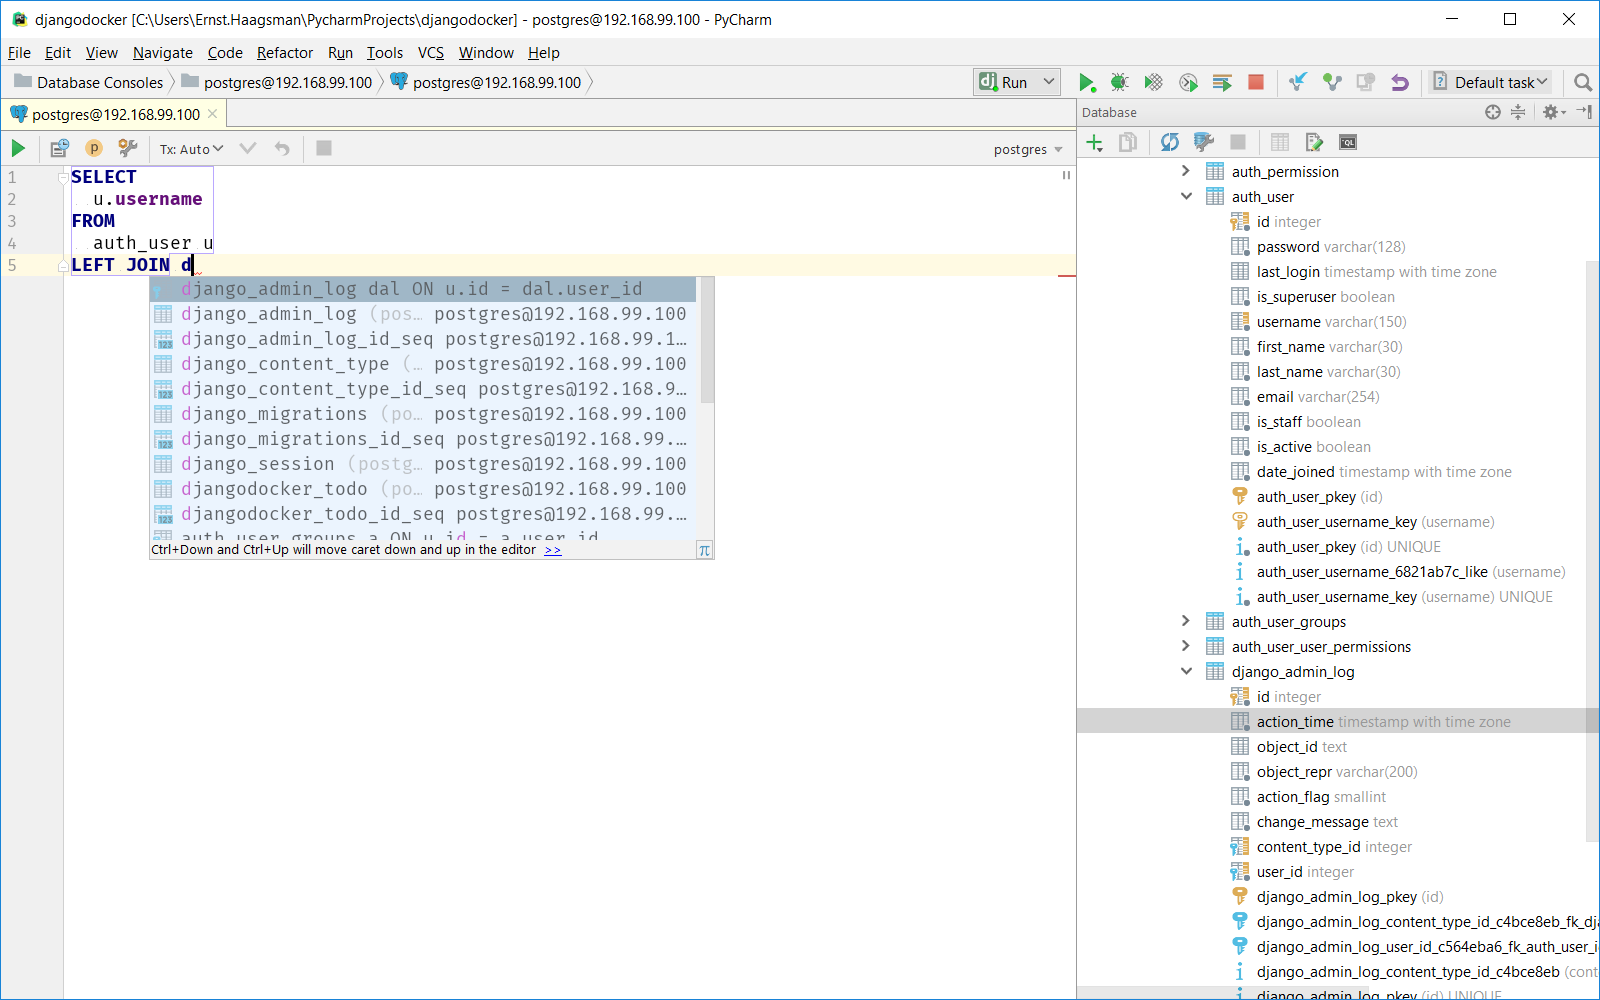Image resolution: width=1600 pixels, height=1000 pixels.
Task: Open the Default task dropdown
Action: tap(1491, 82)
